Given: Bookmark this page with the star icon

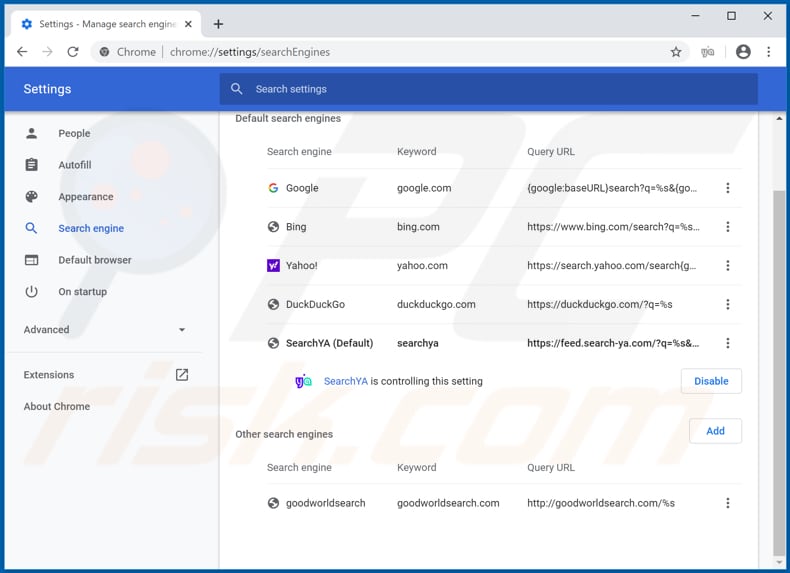Looking at the screenshot, I should click(676, 52).
